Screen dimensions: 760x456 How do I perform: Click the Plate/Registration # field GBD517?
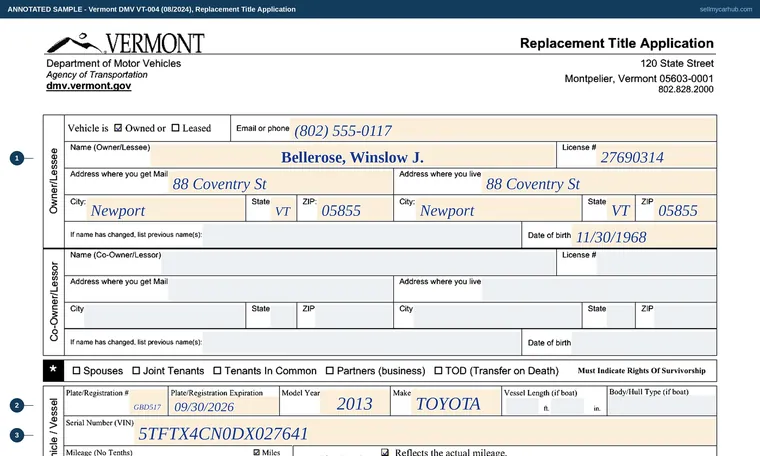(148, 403)
